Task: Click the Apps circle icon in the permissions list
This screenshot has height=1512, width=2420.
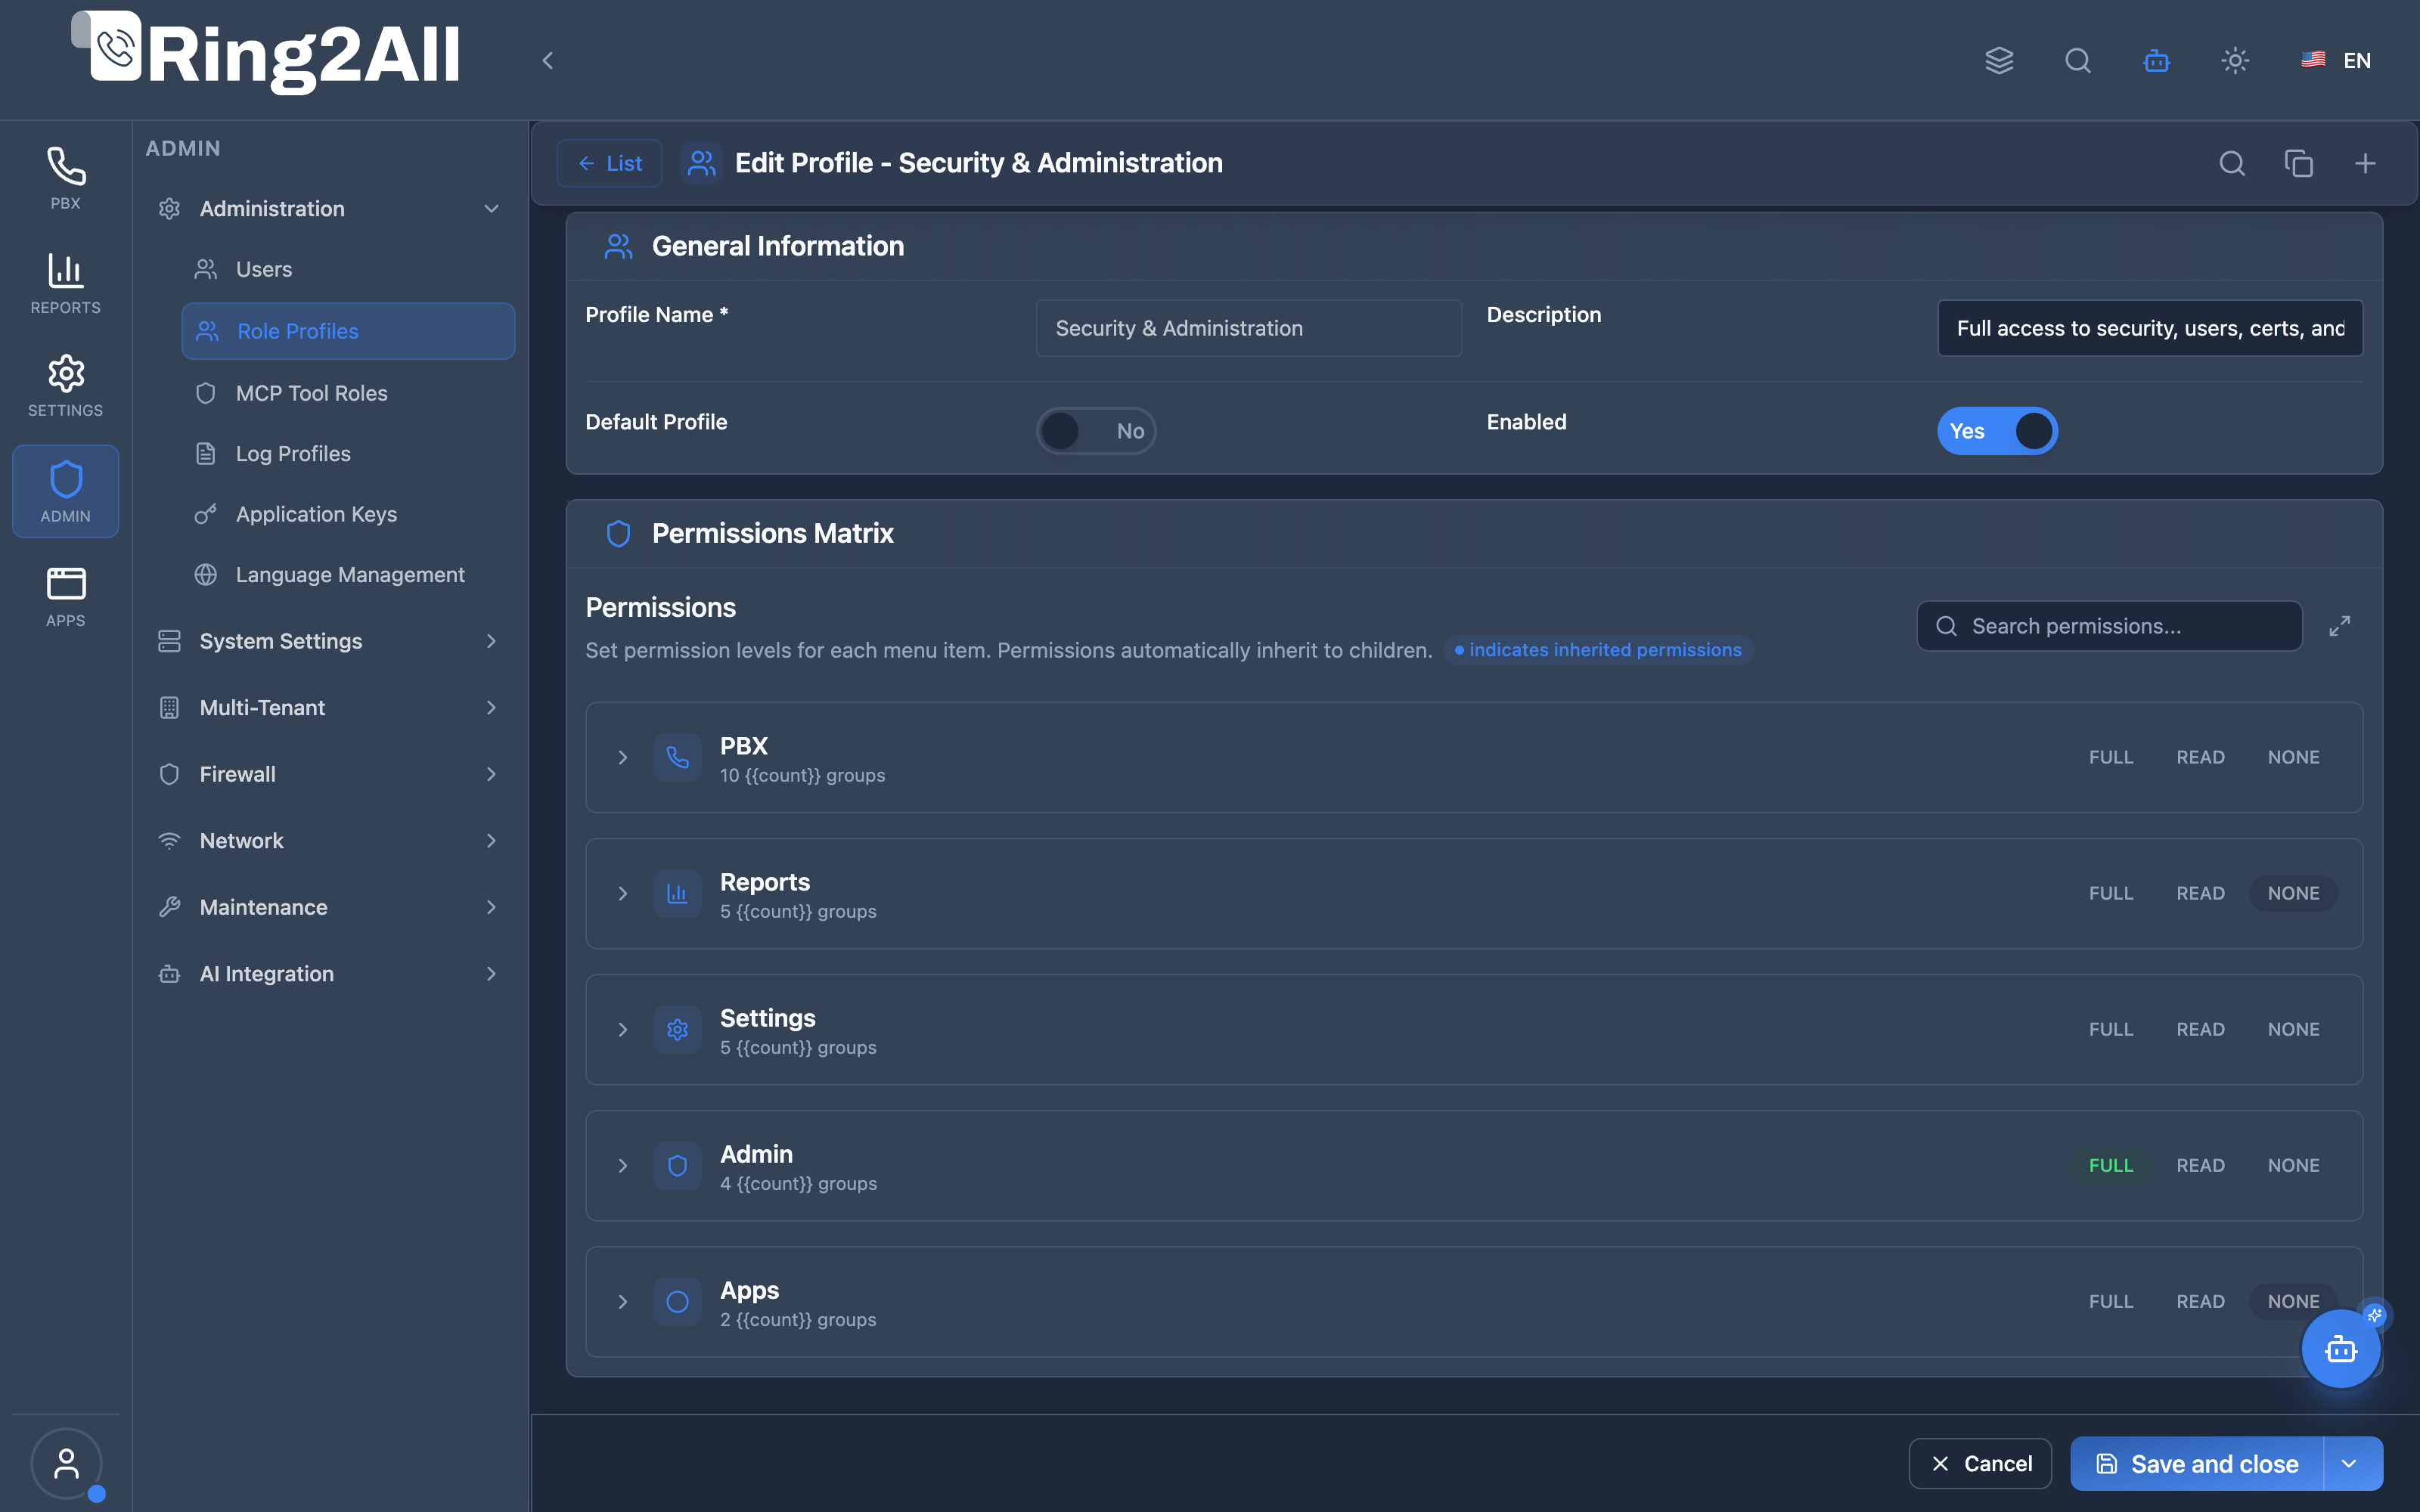Action: 677,1301
